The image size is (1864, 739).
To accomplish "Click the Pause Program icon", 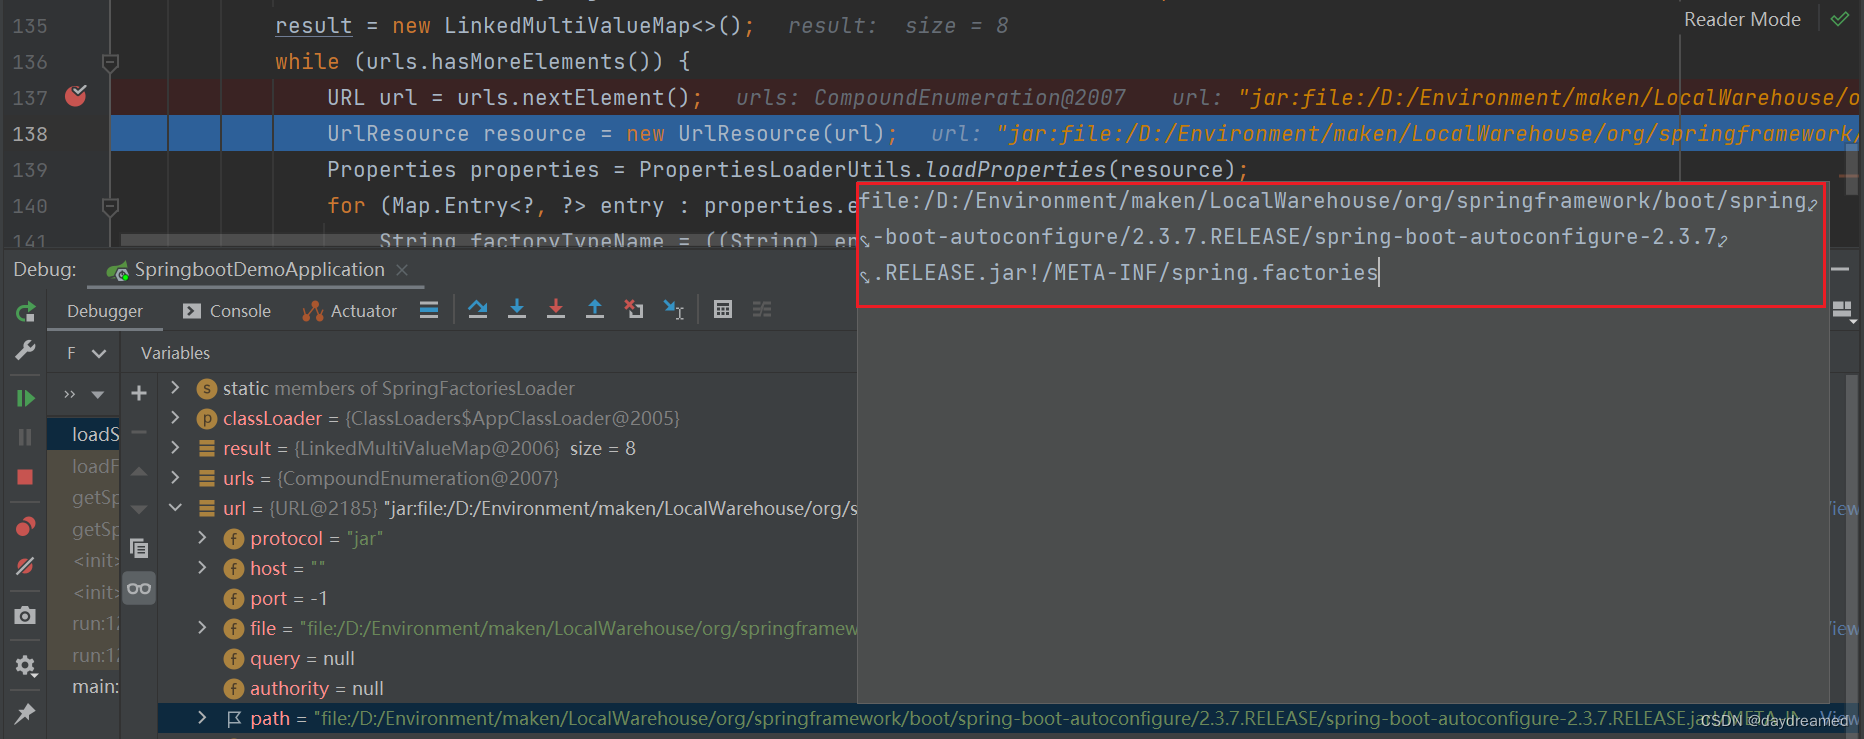I will point(25,437).
